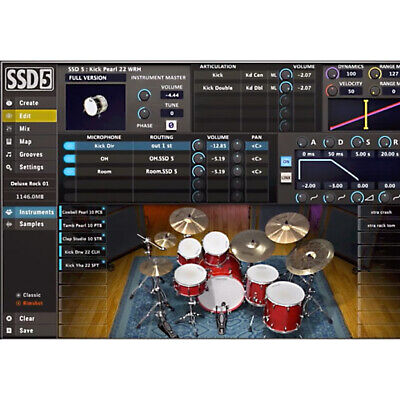Click the Dynamics value 100 field
Viewport: 400px width, 400px height.
point(351,74)
